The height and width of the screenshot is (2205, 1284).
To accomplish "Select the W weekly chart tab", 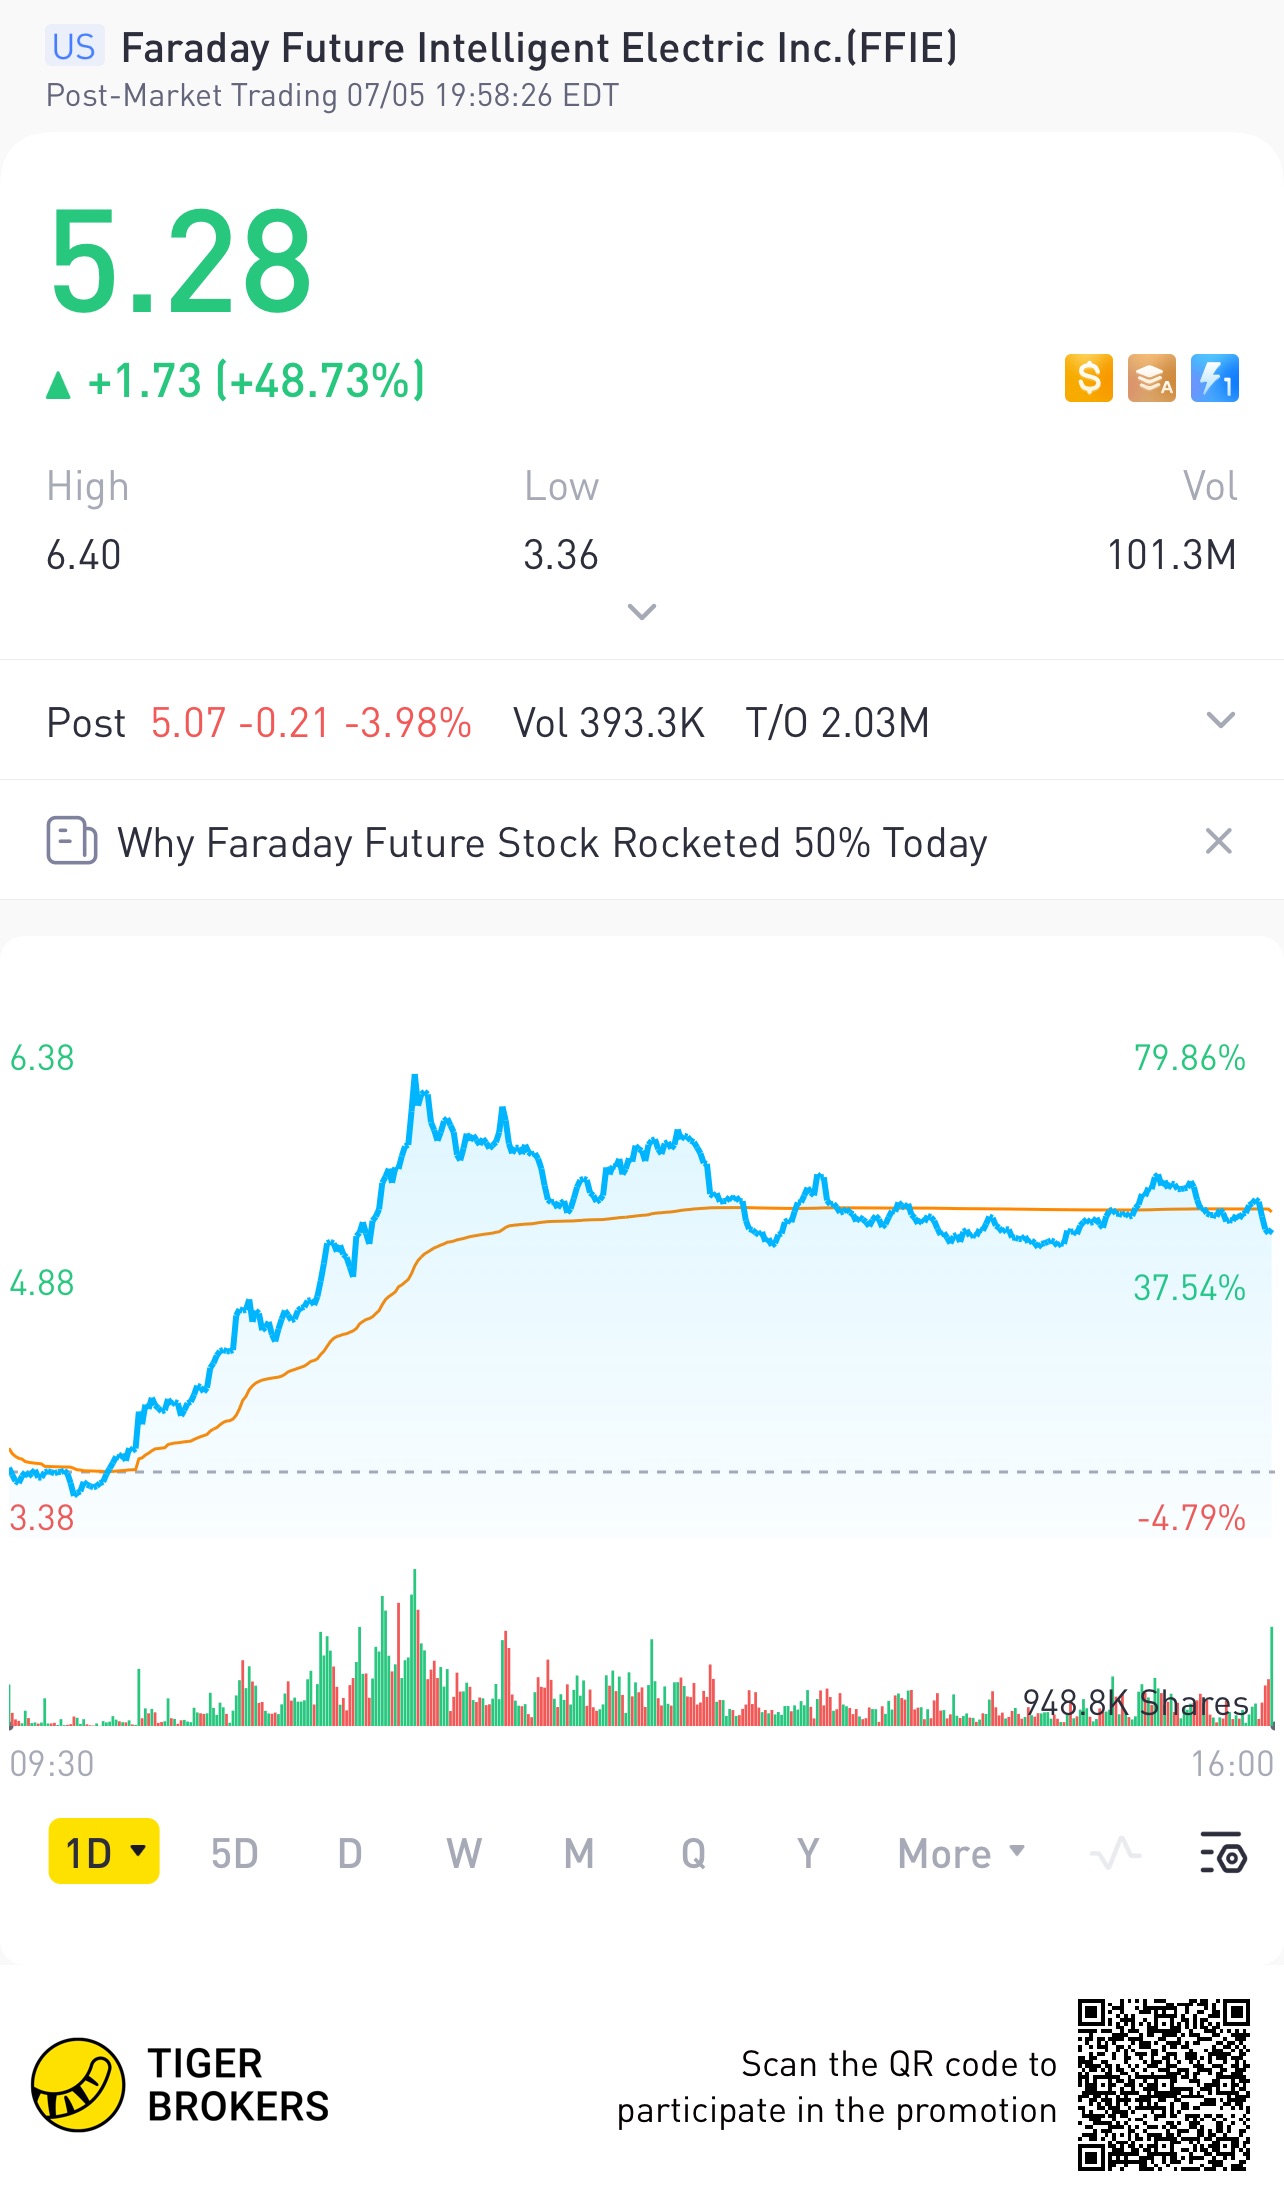I will coord(464,1853).
